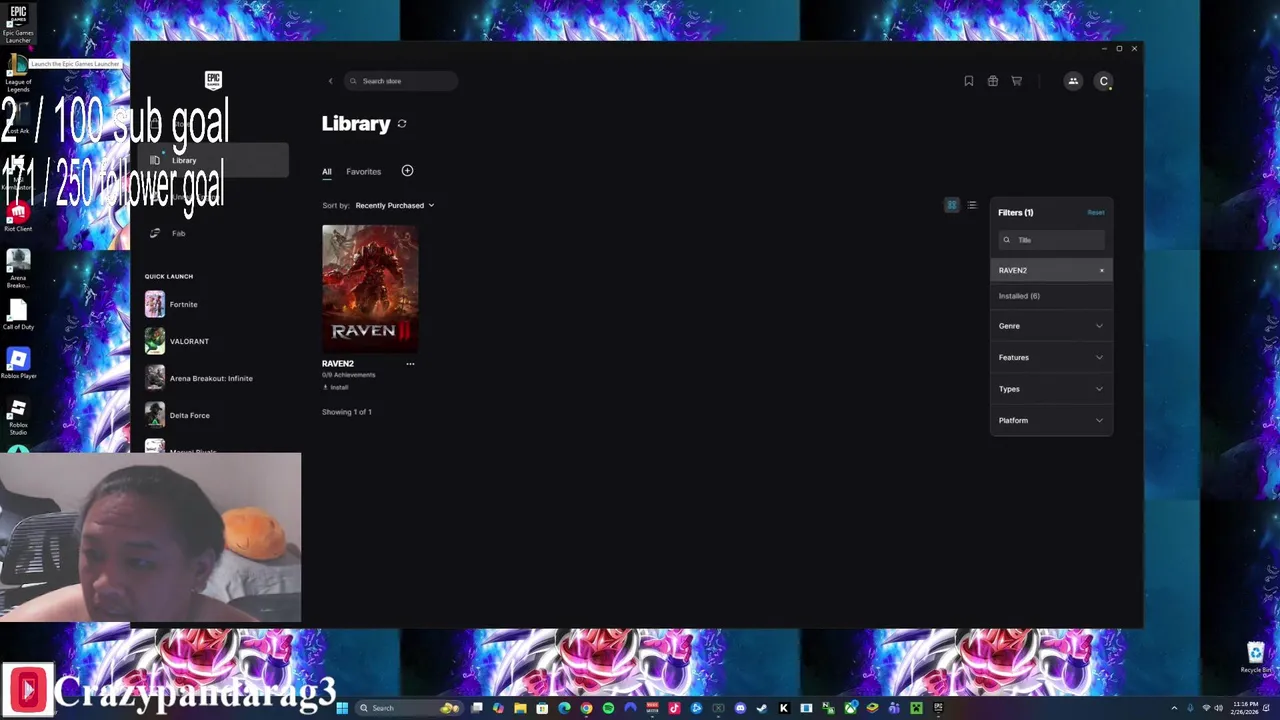Click the RAVEN2 title text under cover
Image resolution: width=1280 pixels, height=720 pixels.
click(x=338, y=364)
